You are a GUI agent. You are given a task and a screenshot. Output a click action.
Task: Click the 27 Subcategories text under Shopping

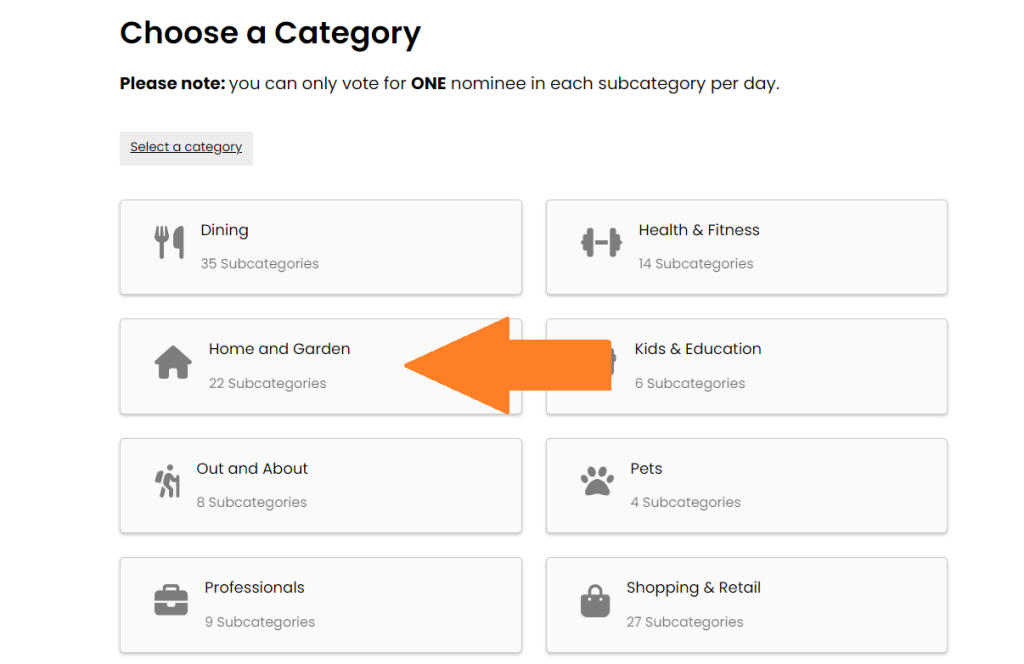[x=684, y=622]
